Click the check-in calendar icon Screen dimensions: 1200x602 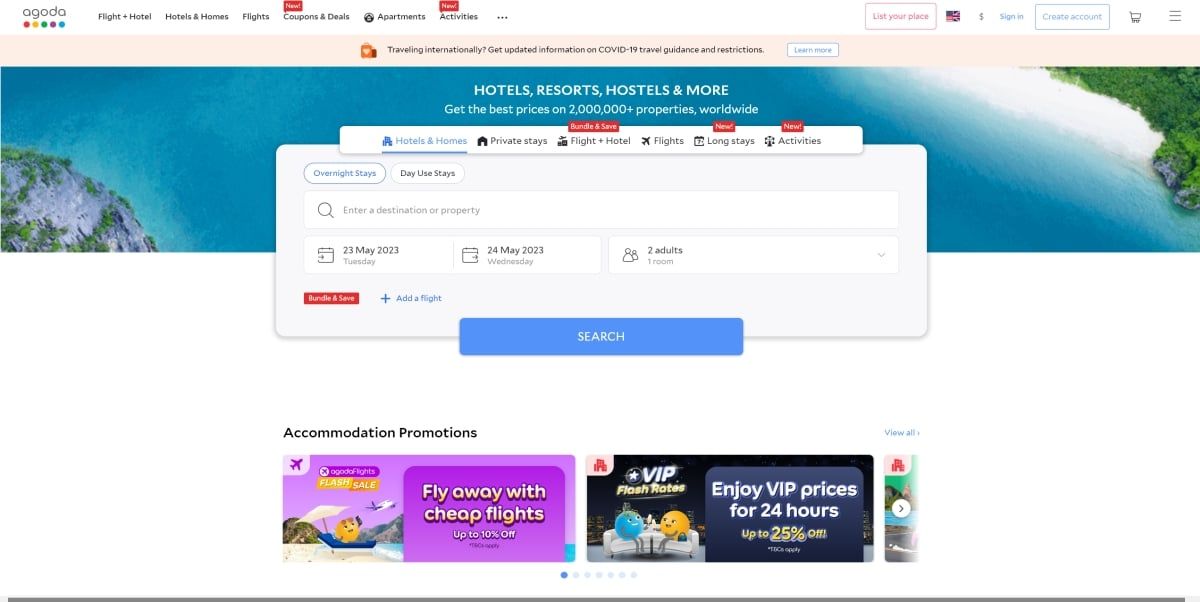point(325,255)
